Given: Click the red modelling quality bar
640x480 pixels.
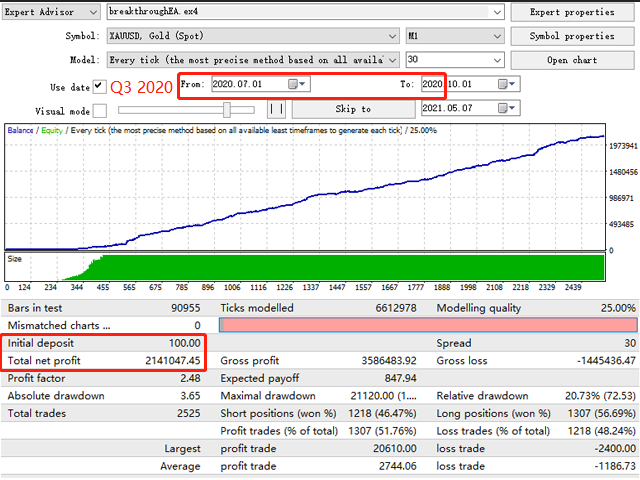Looking at the screenshot, I should point(428,325).
